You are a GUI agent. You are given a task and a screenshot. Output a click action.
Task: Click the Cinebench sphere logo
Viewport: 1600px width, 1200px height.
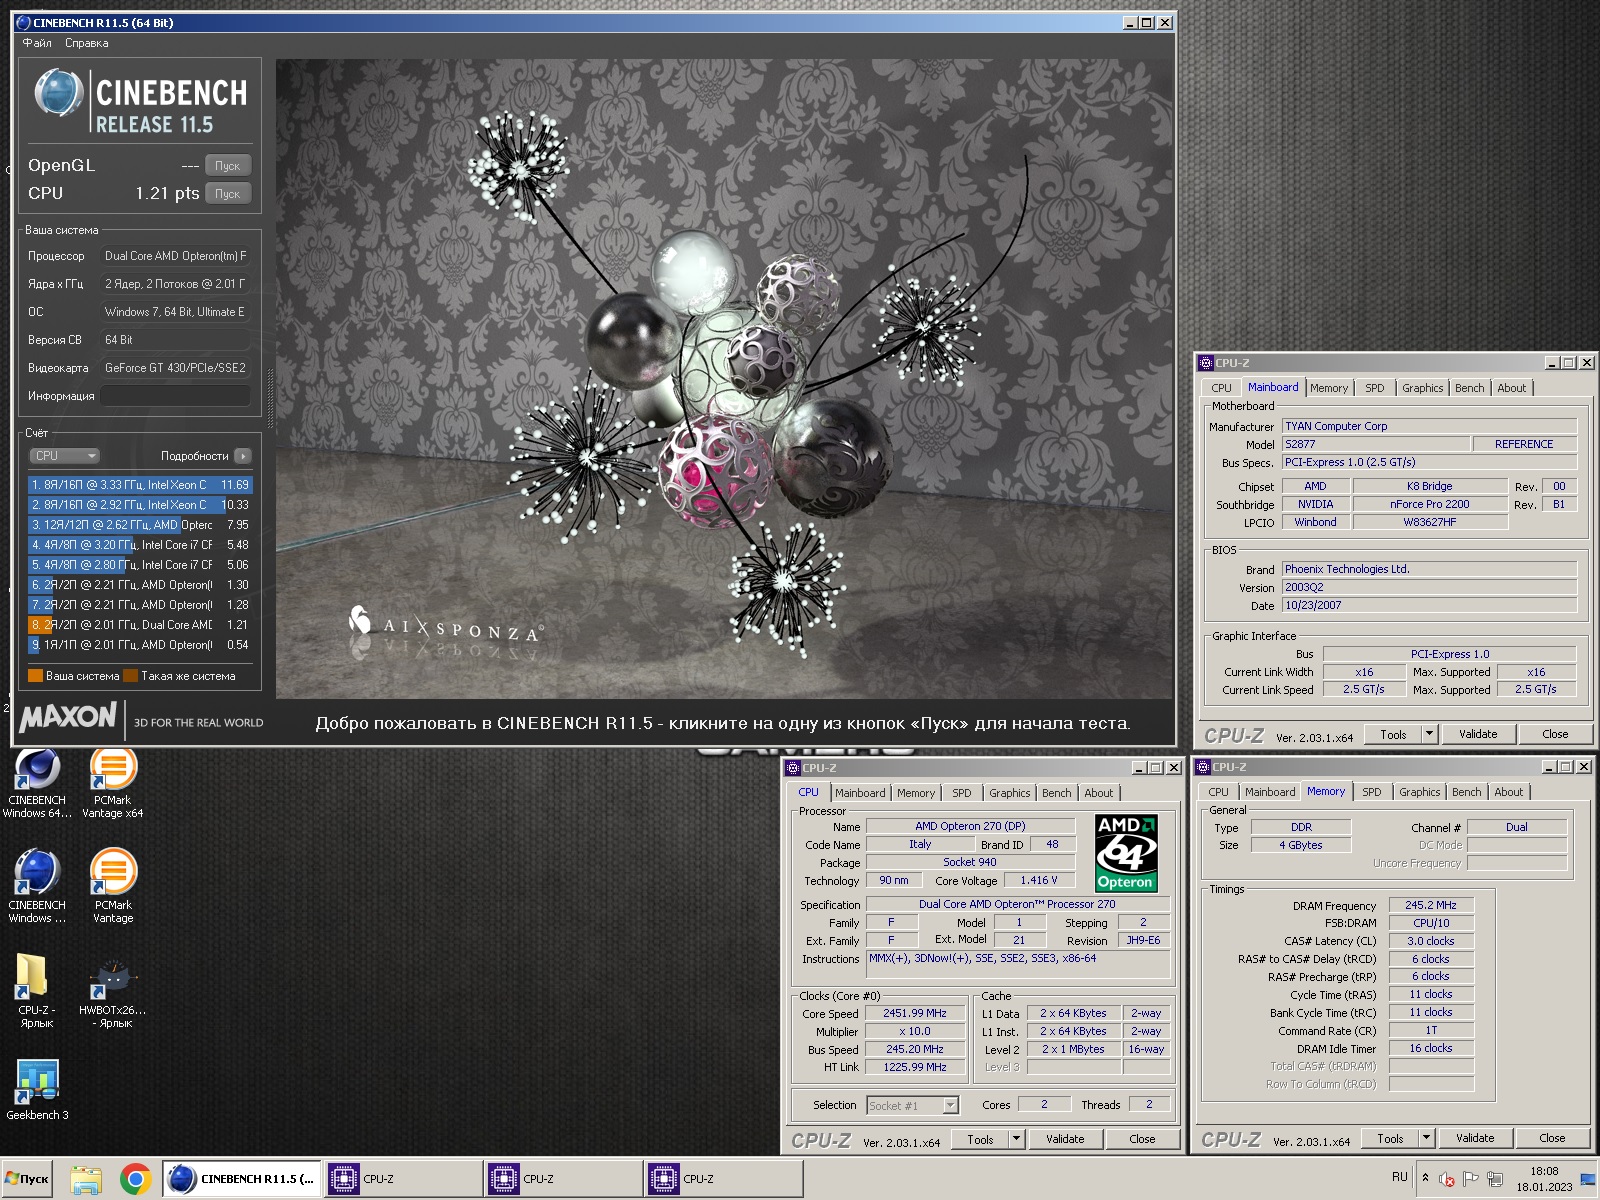click(58, 93)
